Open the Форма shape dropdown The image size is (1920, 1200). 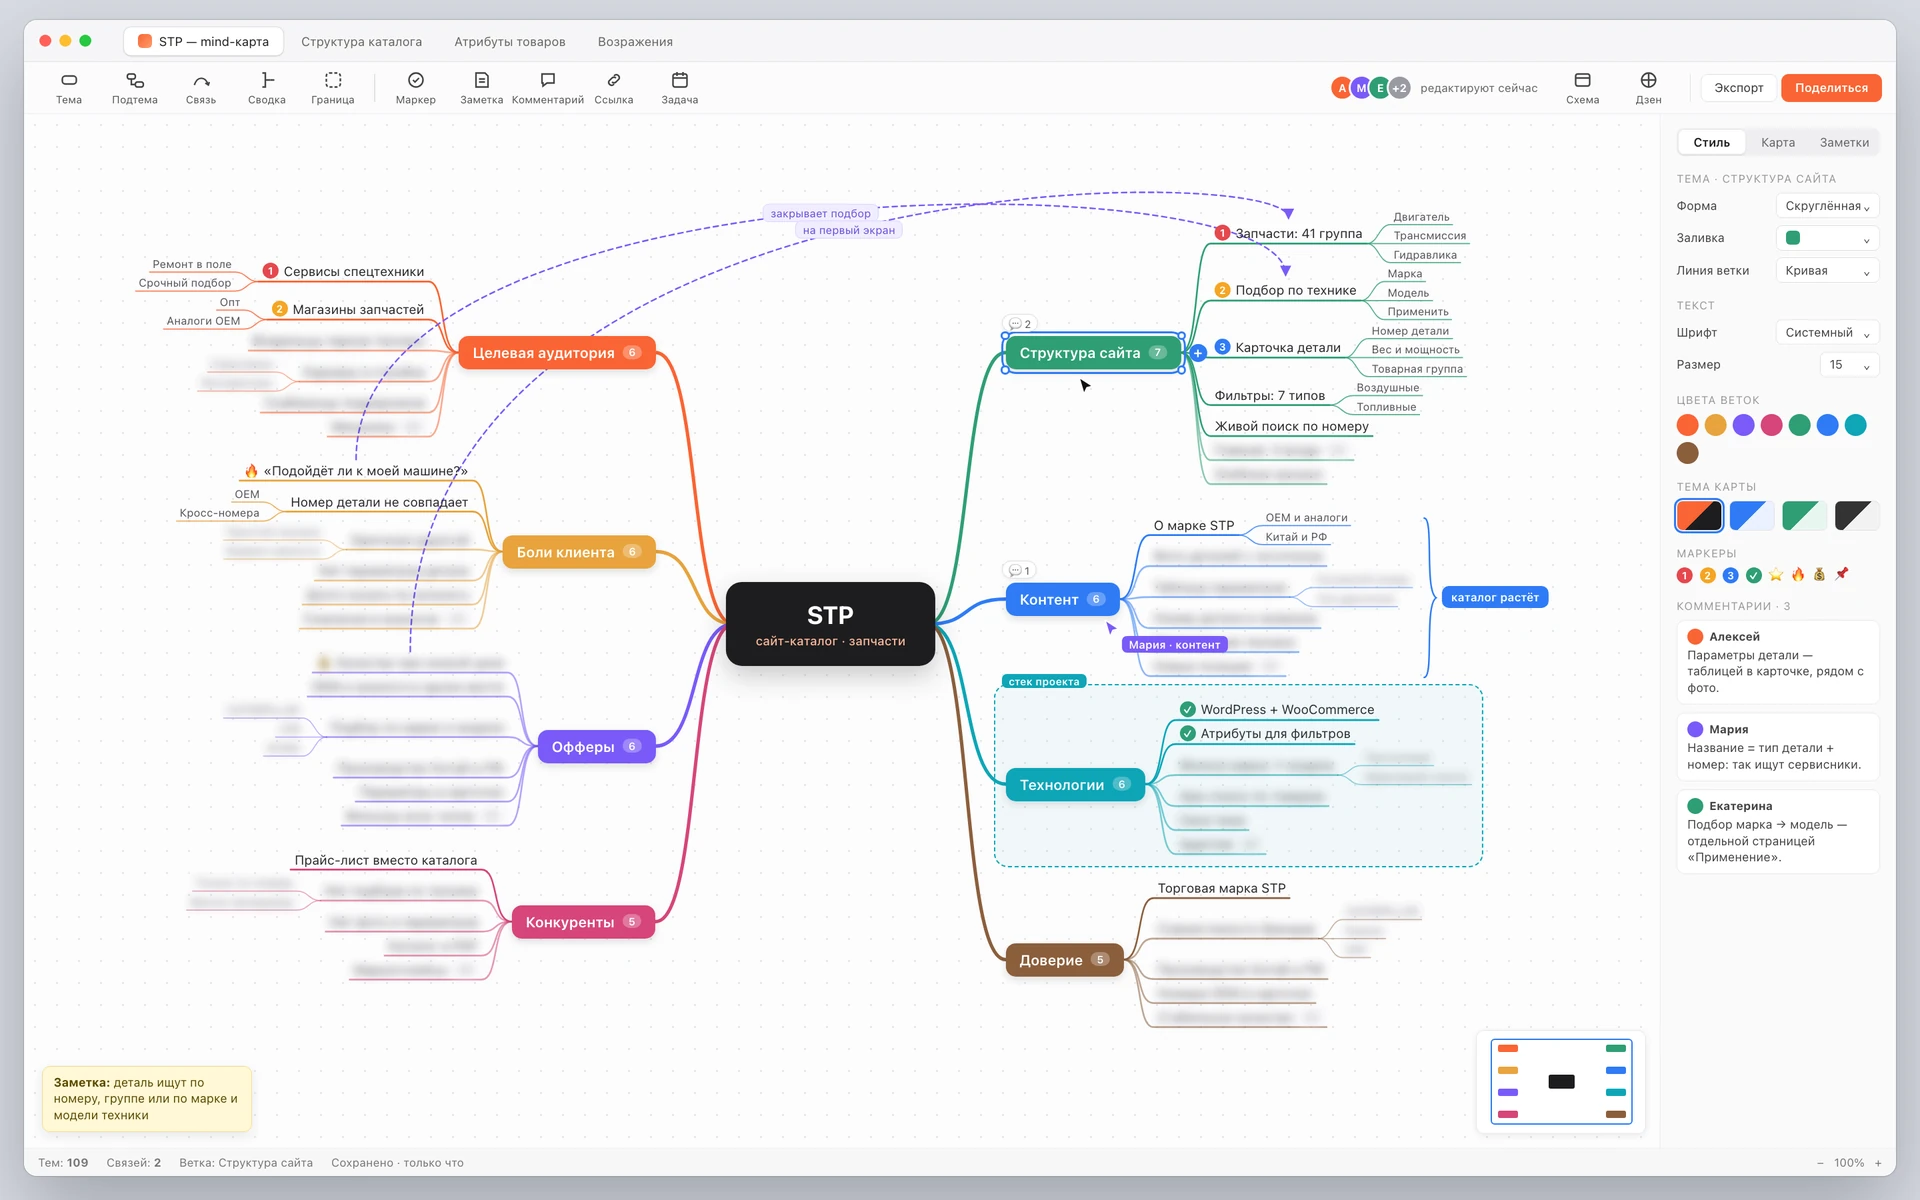tap(1827, 206)
